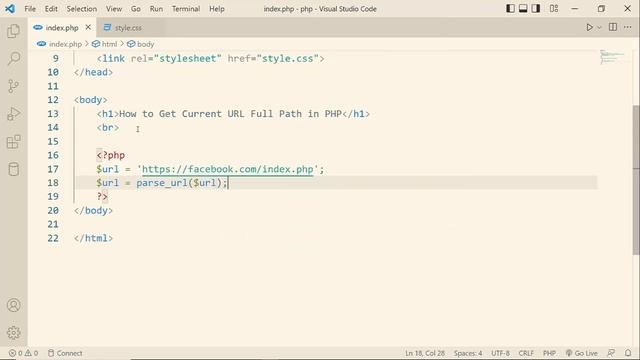Run the PHP file with play button

click(x=589, y=27)
